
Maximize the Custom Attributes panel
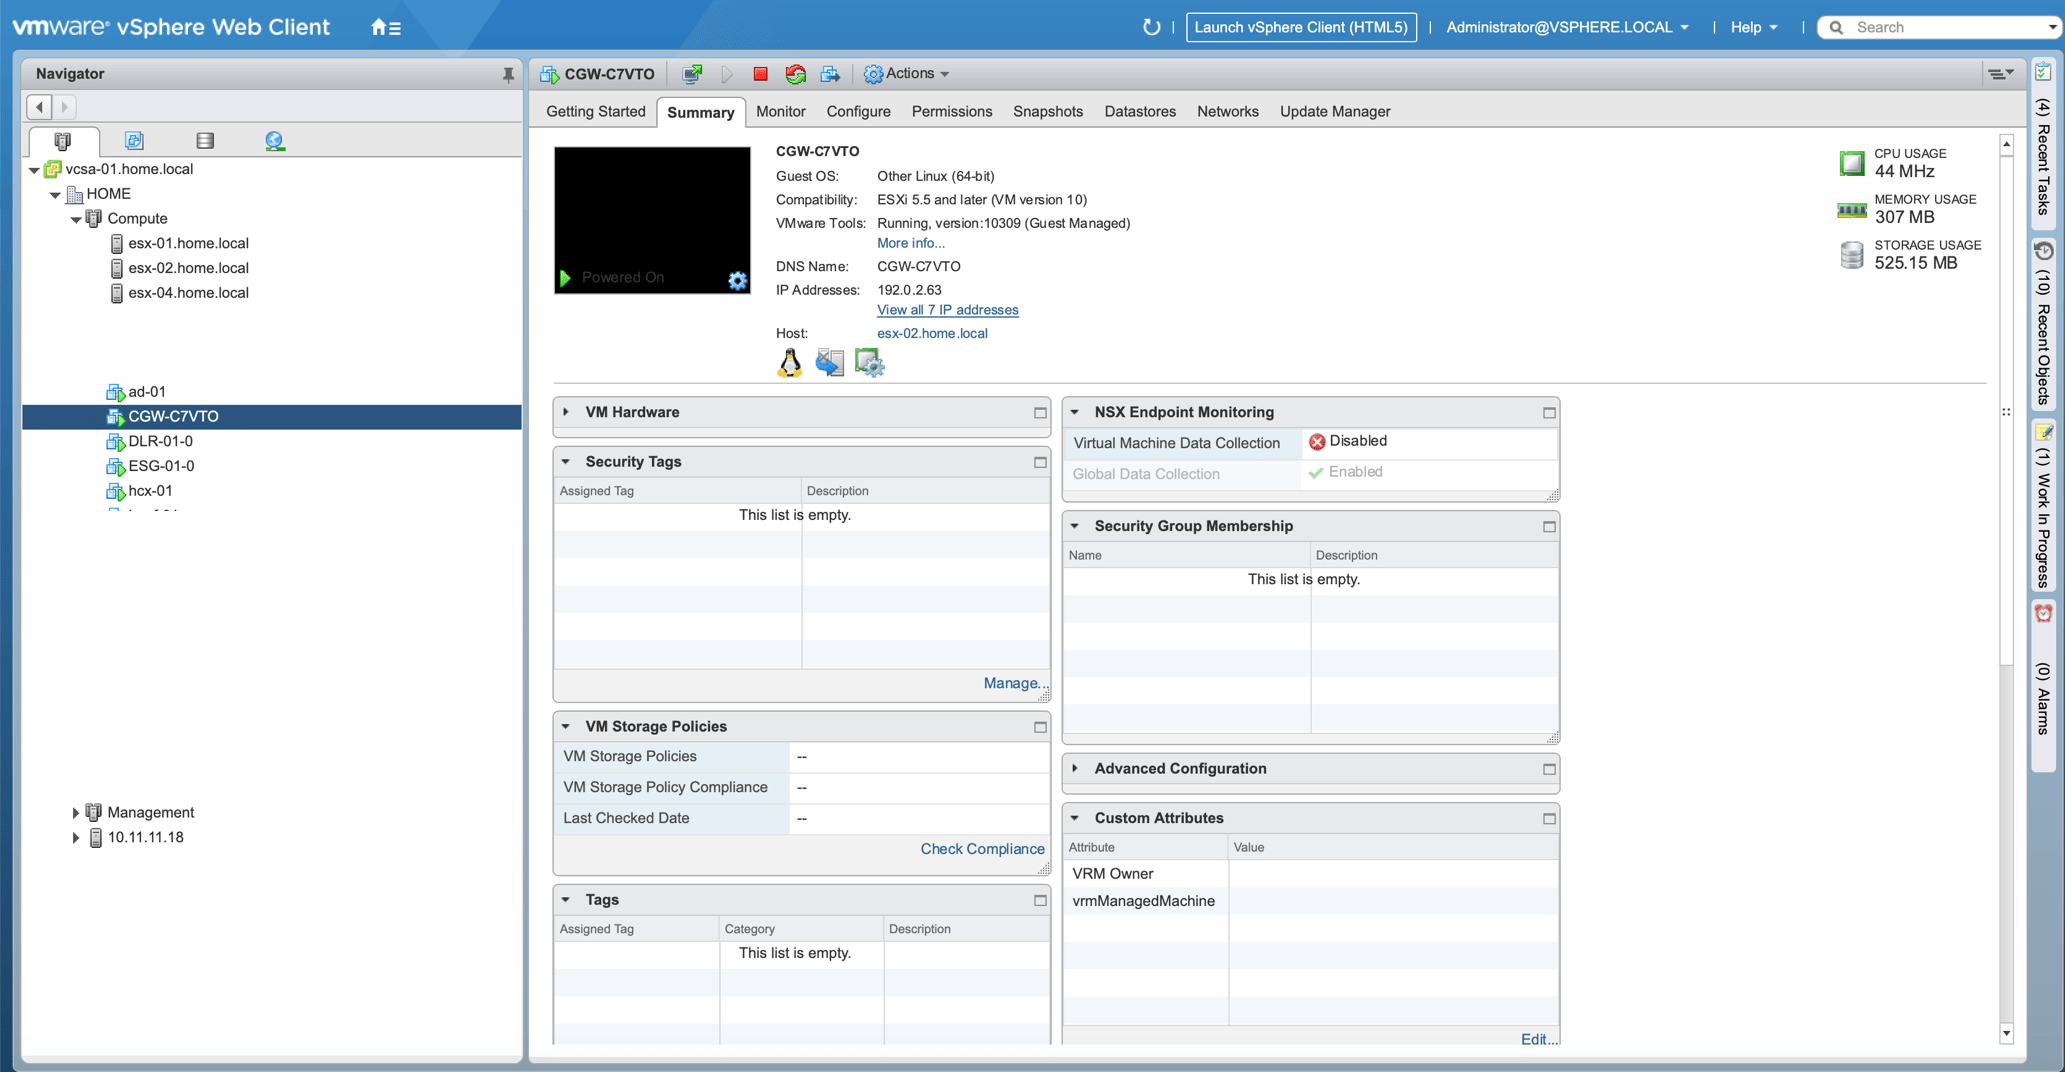click(x=1549, y=819)
